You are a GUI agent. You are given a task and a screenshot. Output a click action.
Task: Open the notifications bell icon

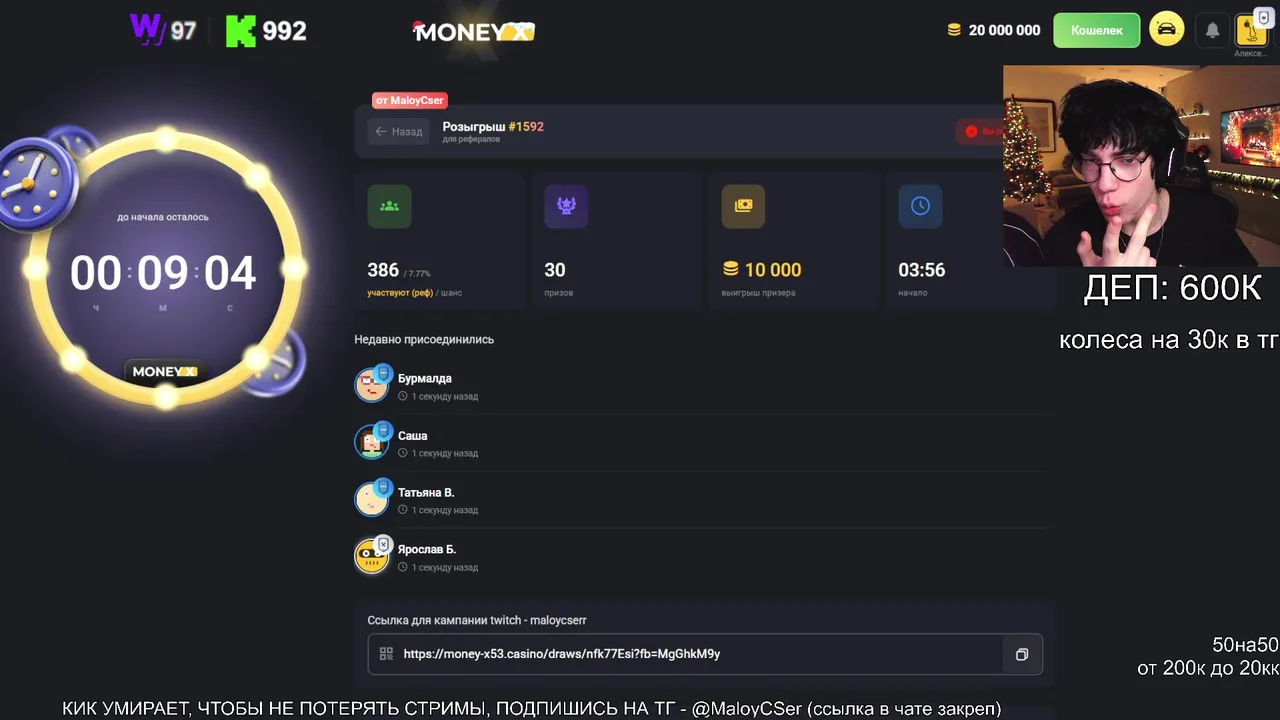pyautogui.click(x=1212, y=30)
